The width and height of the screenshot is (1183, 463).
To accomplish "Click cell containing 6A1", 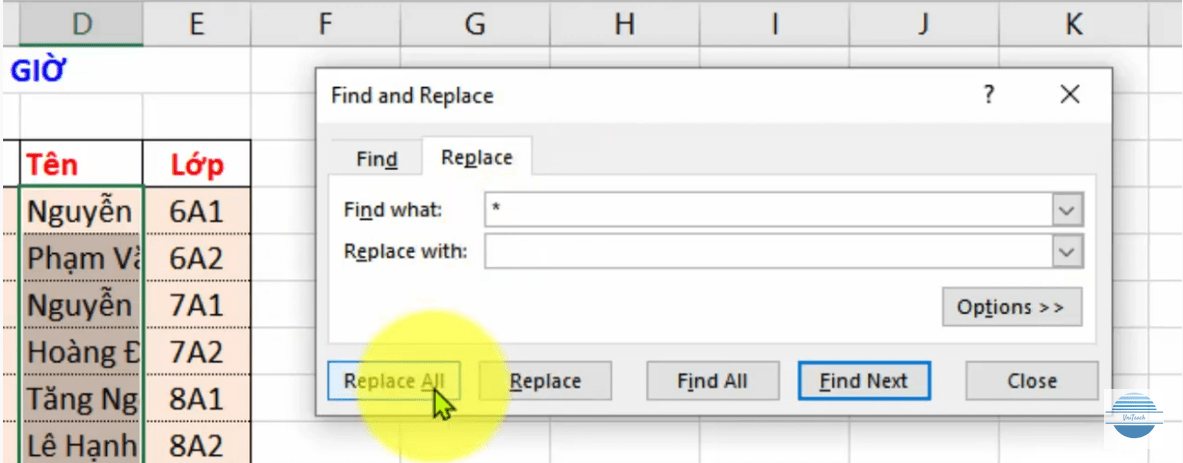I will 197,213.
